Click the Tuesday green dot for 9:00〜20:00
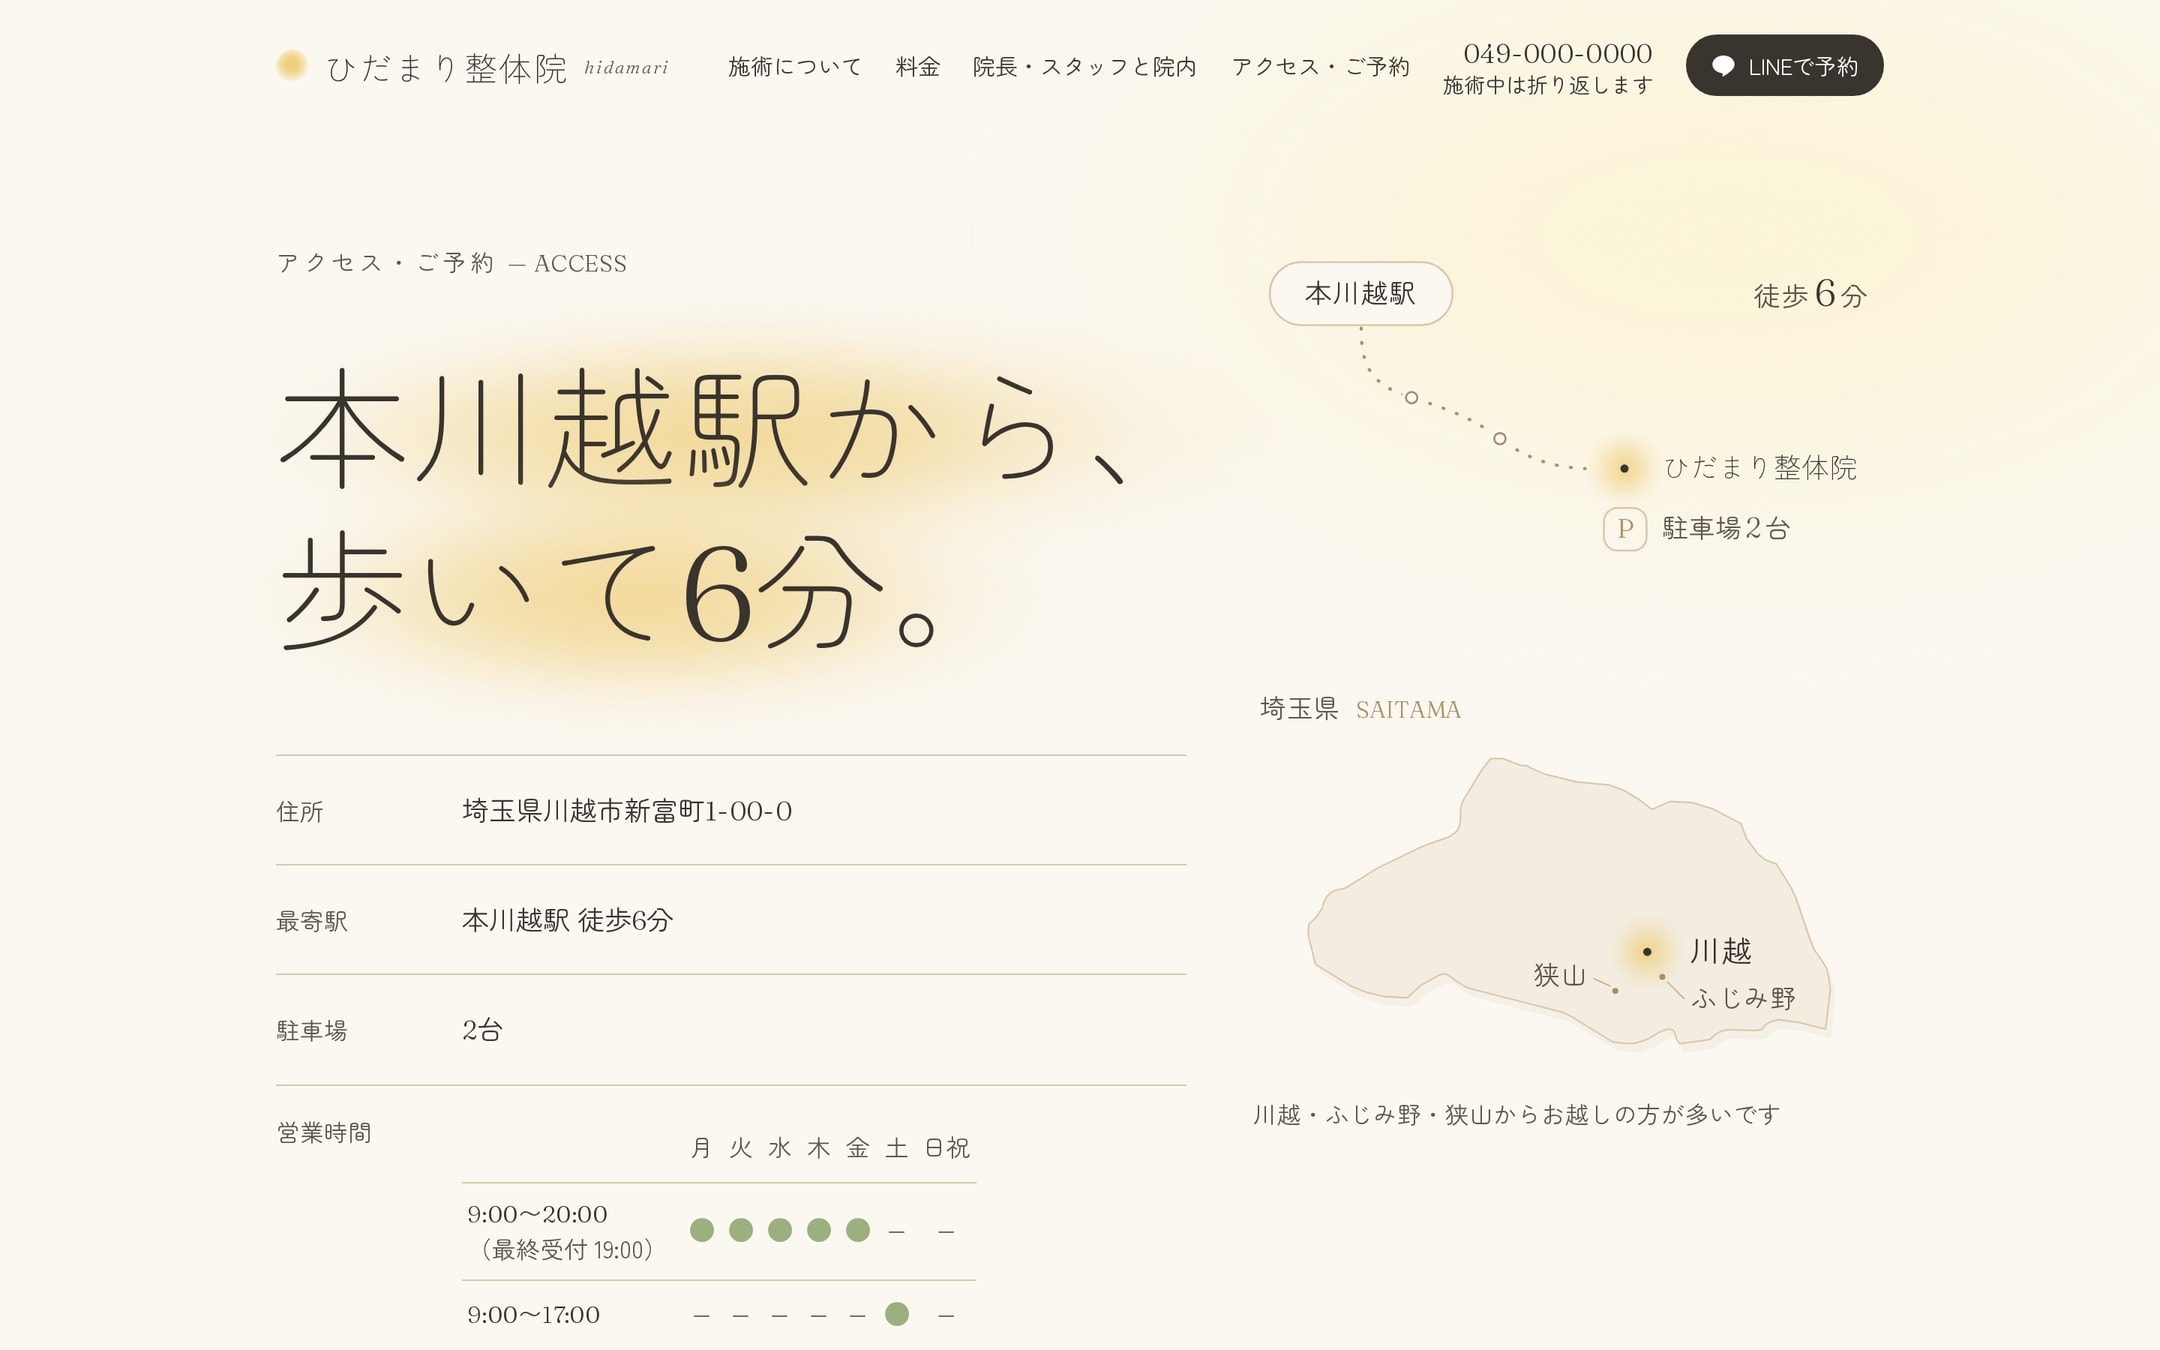2160x1350 pixels. 741,1230
